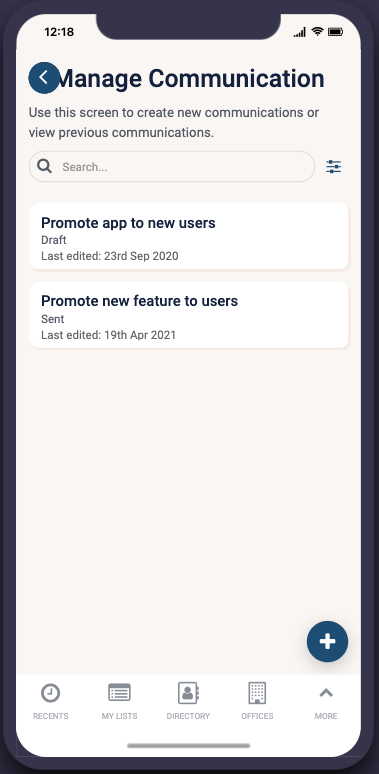Viewport: 379px width, 774px height.
Task: Tap the back arrow button
Action: point(44,77)
